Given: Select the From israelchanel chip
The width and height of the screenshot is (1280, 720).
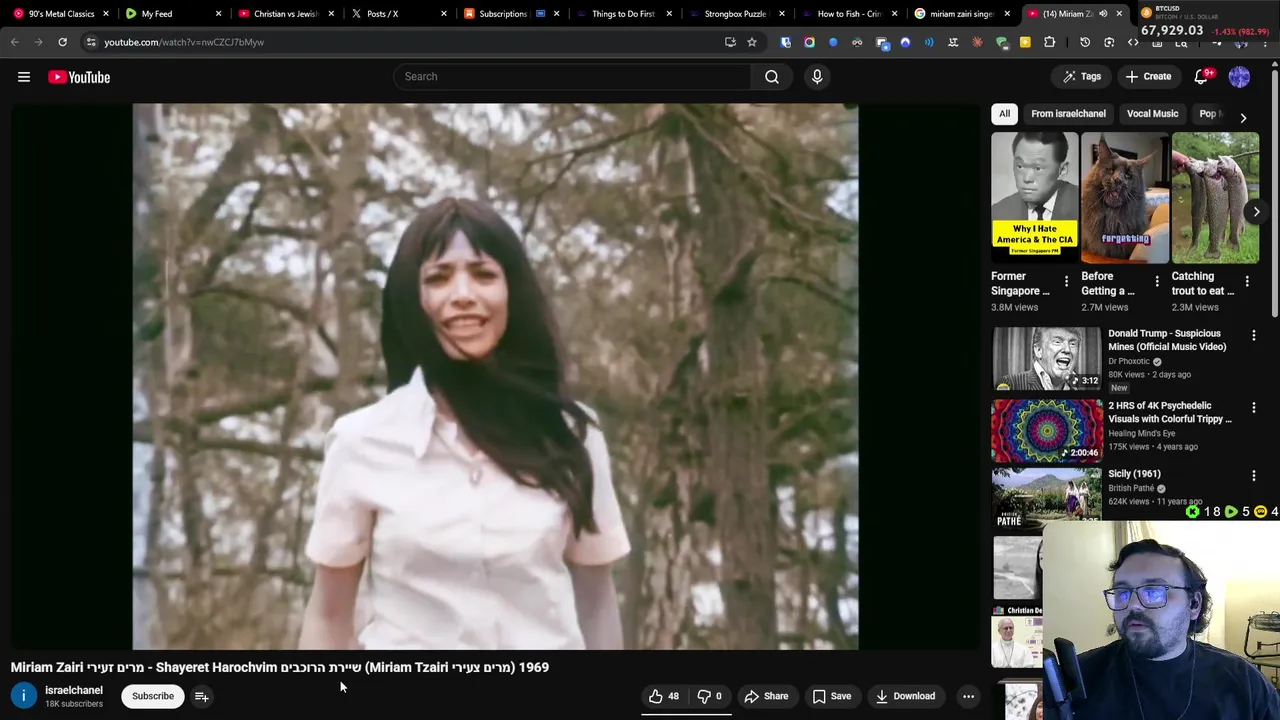Looking at the screenshot, I should tap(1068, 114).
